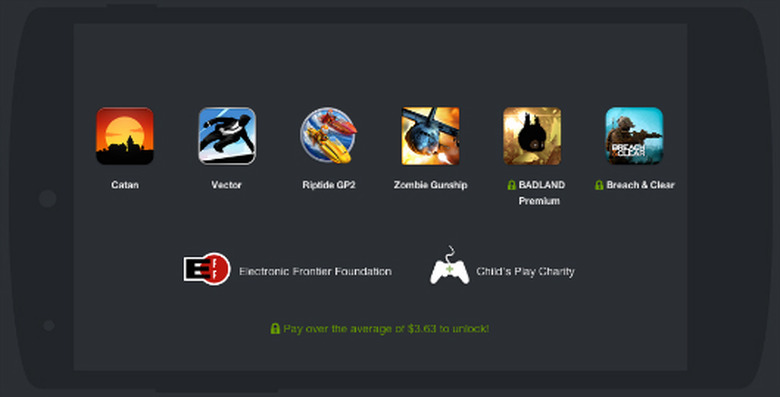
Task: Click the lock icon beside Breach & Clear
Action: coord(599,185)
